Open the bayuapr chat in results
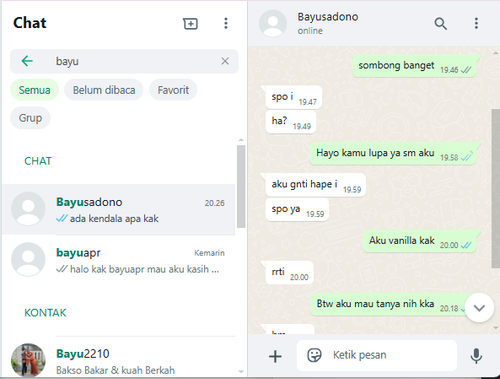This screenshot has height=379, width=500. pos(119,260)
